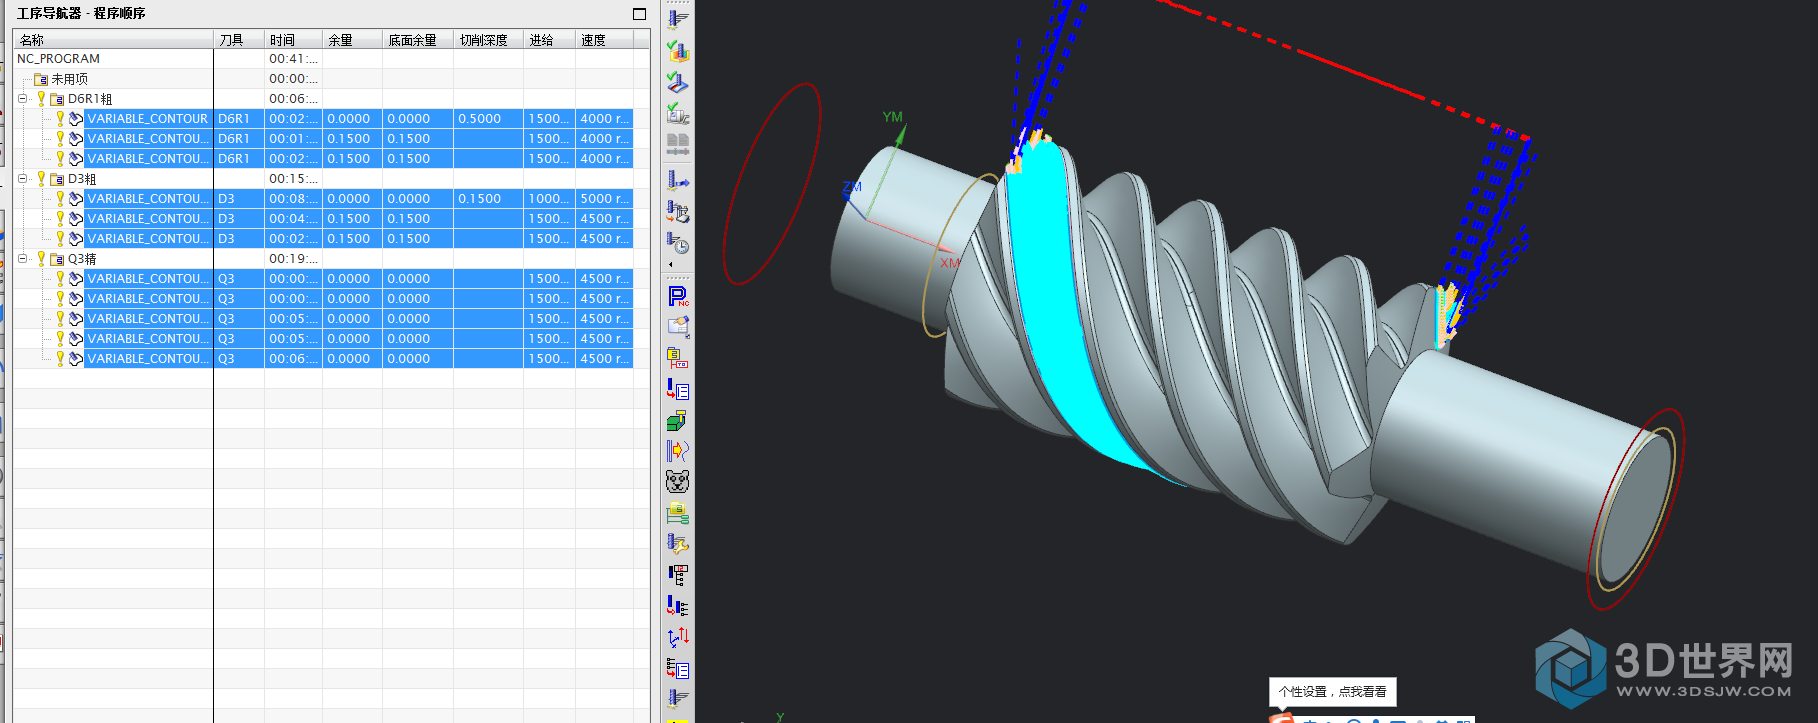The height and width of the screenshot is (723, 1818).
Task: Click the tool with wrench icon
Action: (678, 545)
